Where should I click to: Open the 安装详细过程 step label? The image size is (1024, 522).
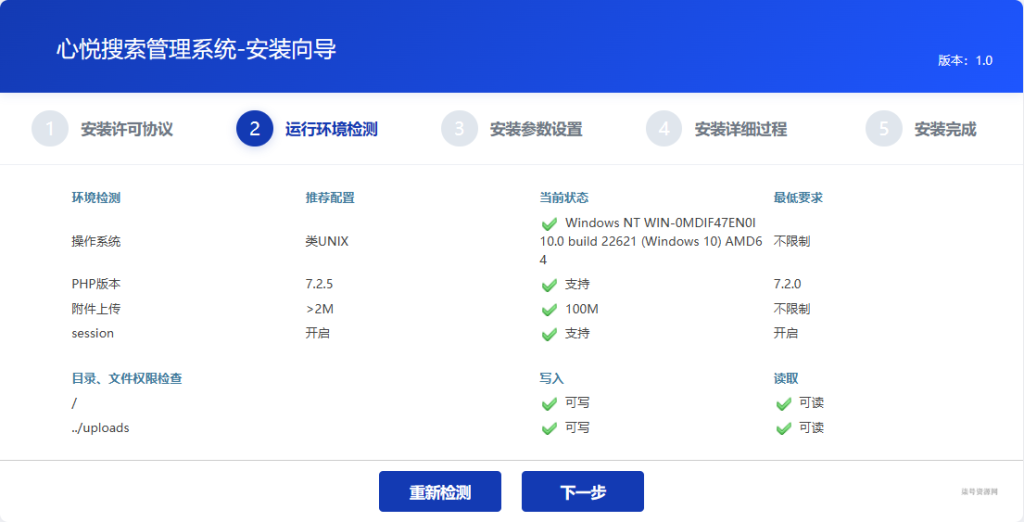tap(741, 129)
